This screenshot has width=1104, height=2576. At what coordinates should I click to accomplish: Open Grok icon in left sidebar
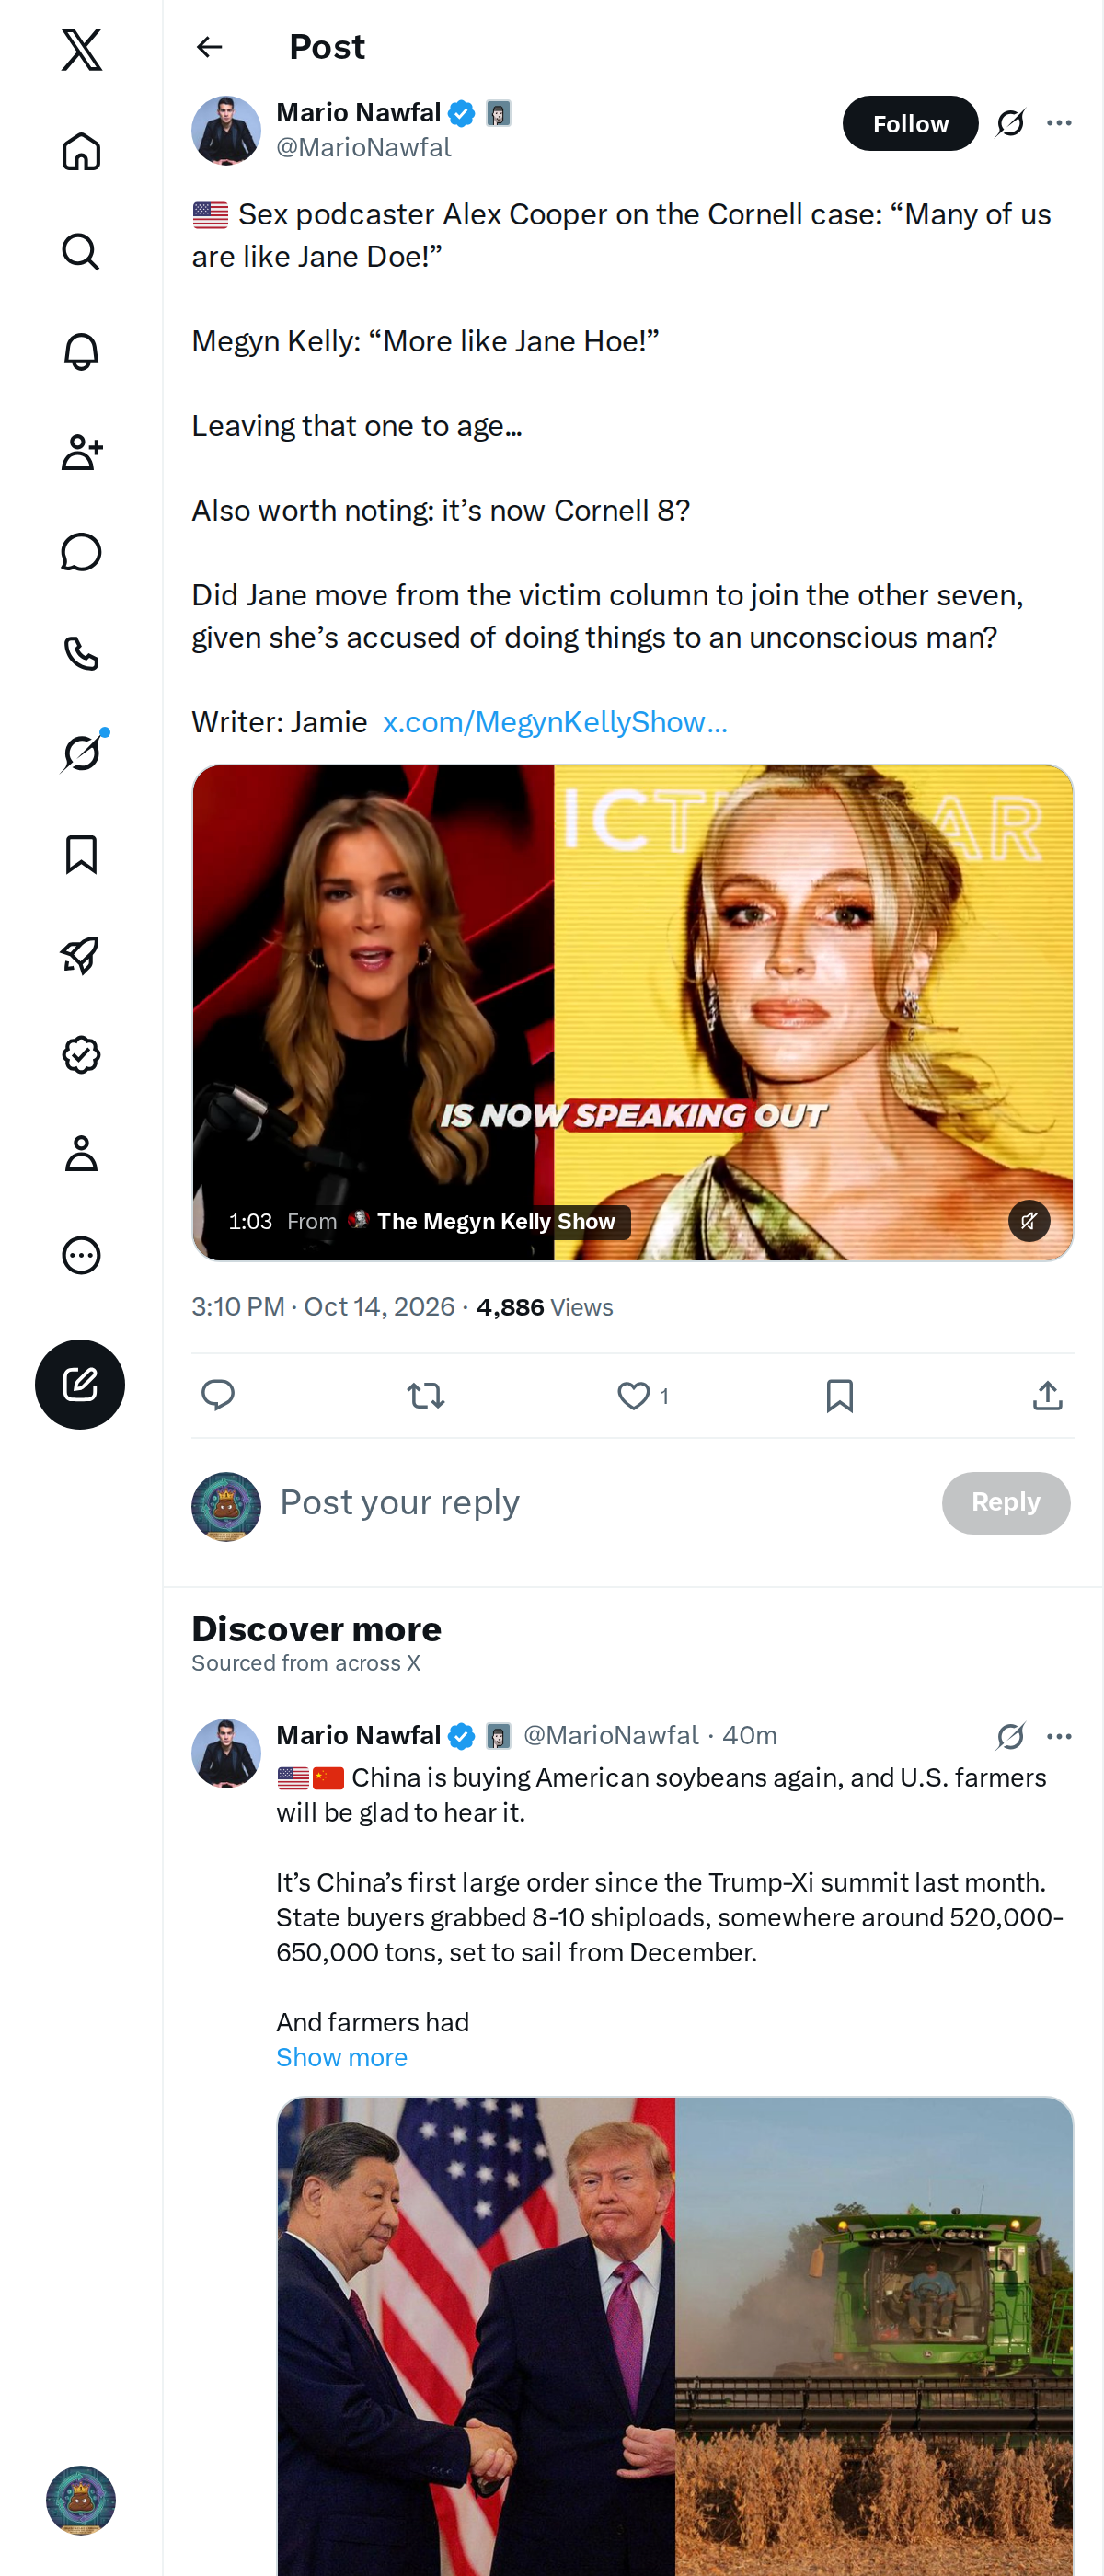81,753
